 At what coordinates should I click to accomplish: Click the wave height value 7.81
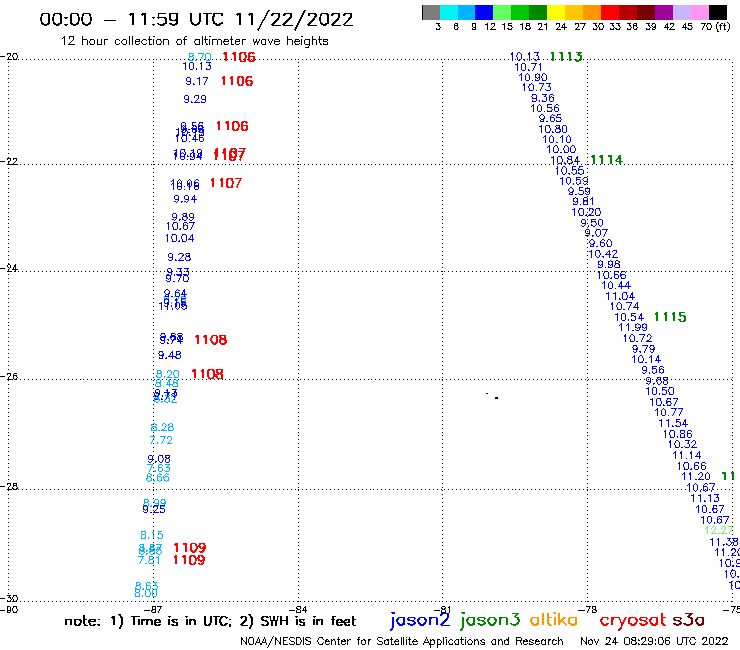pyautogui.click(x=149, y=560)
